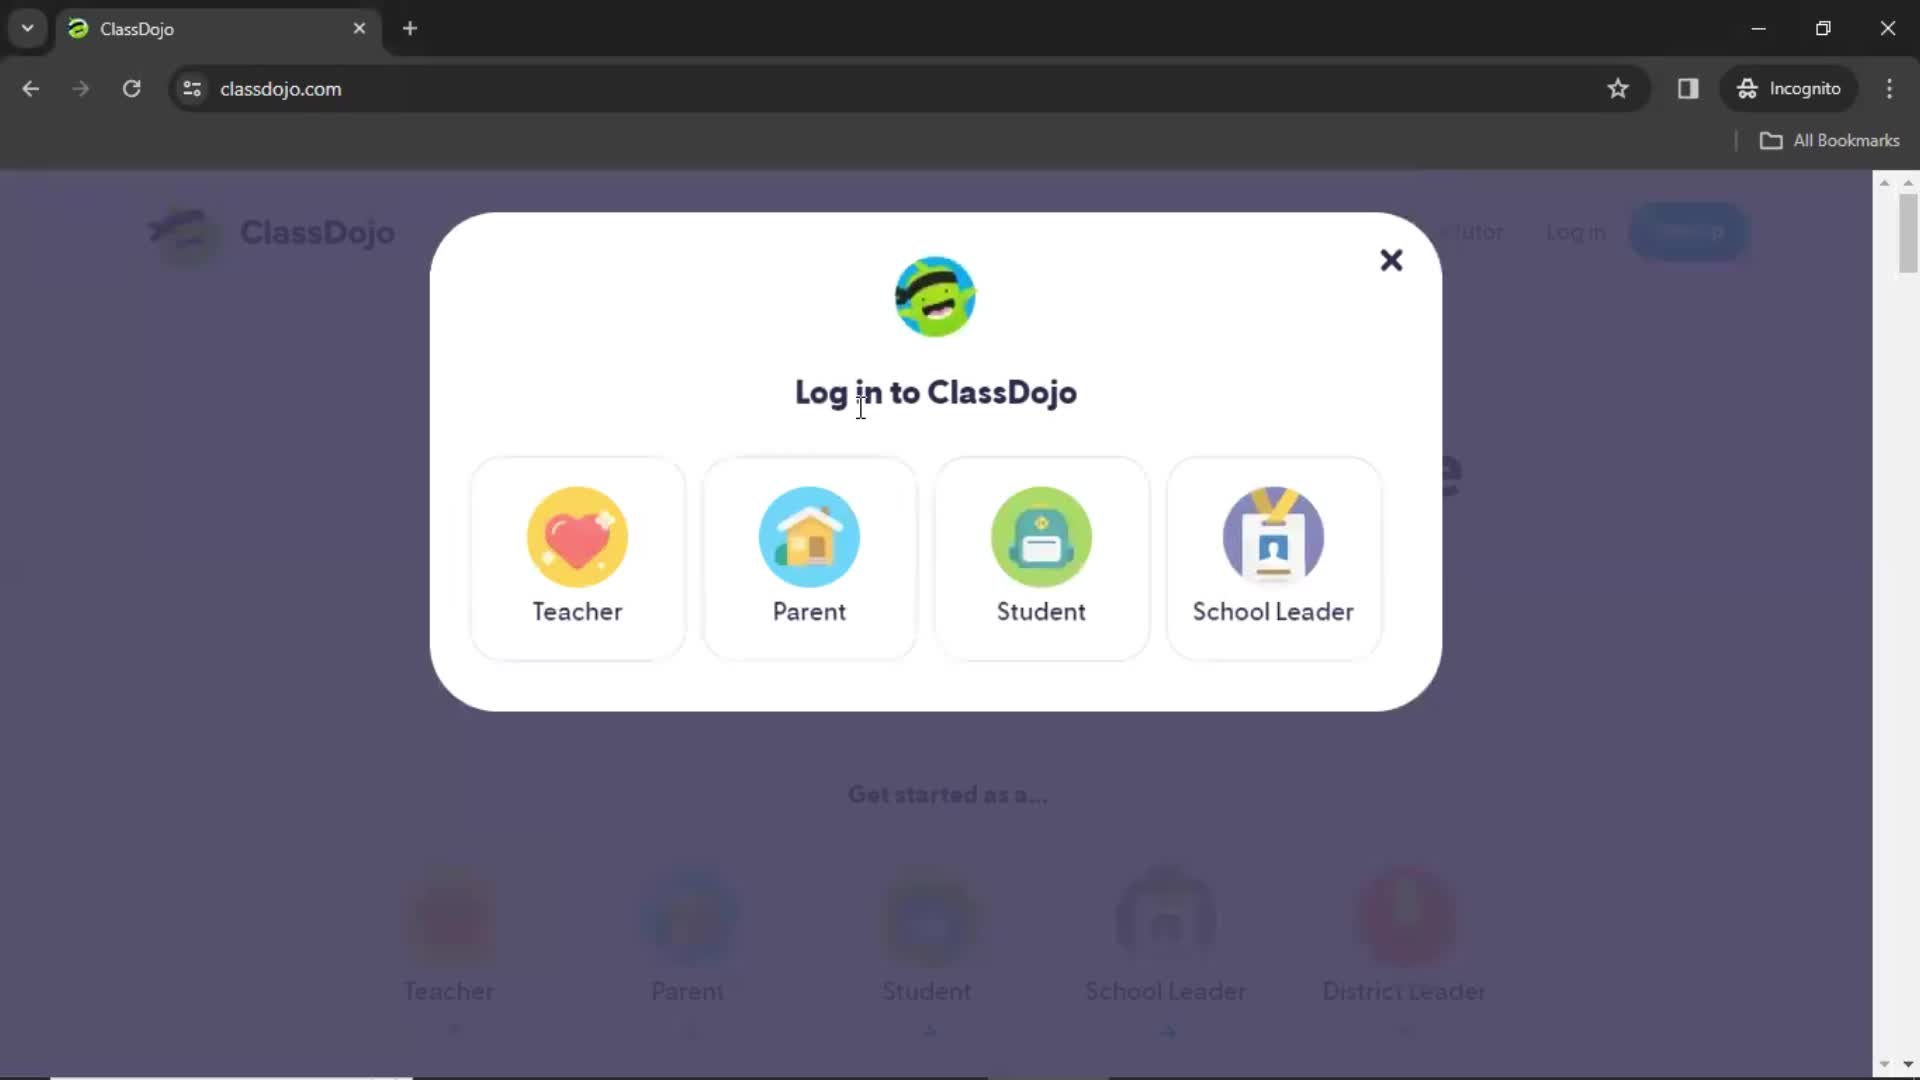Click Log in button in header

click(1577, 232)
